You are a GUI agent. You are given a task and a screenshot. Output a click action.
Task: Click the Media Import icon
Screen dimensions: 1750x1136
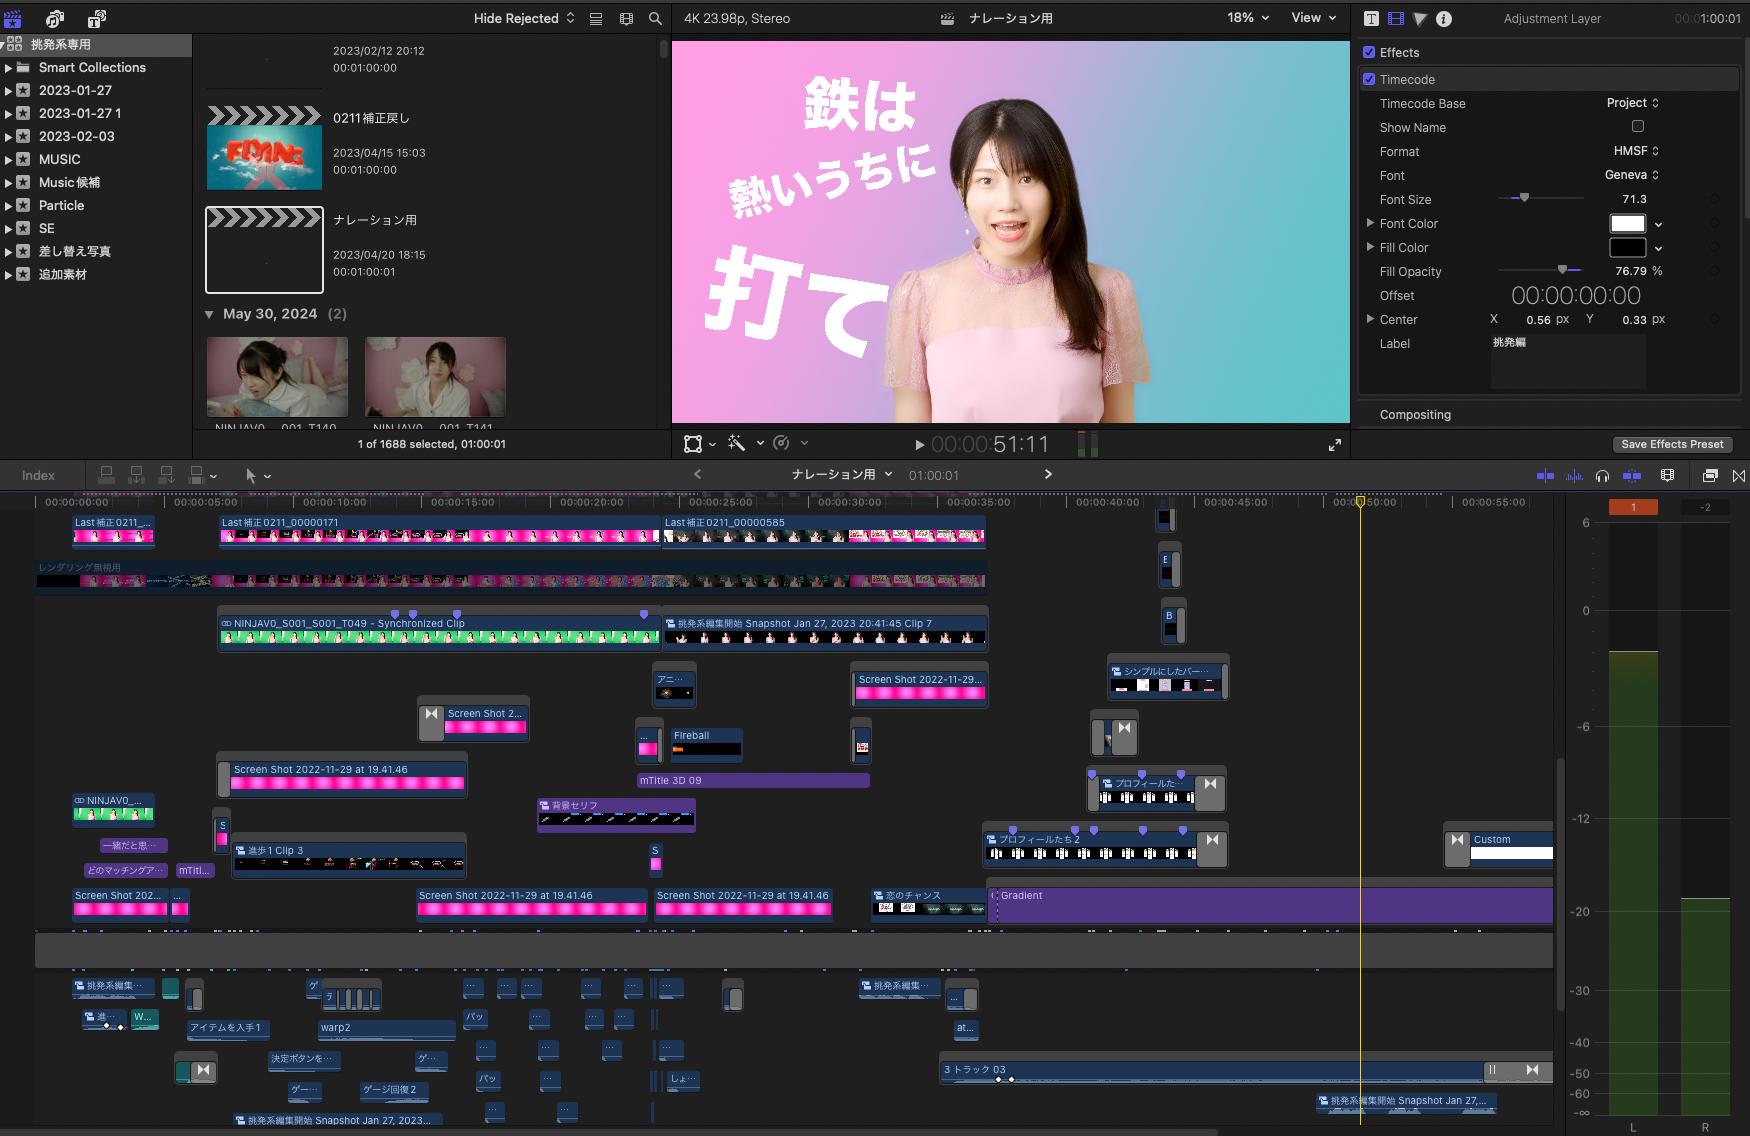(12, 18)
